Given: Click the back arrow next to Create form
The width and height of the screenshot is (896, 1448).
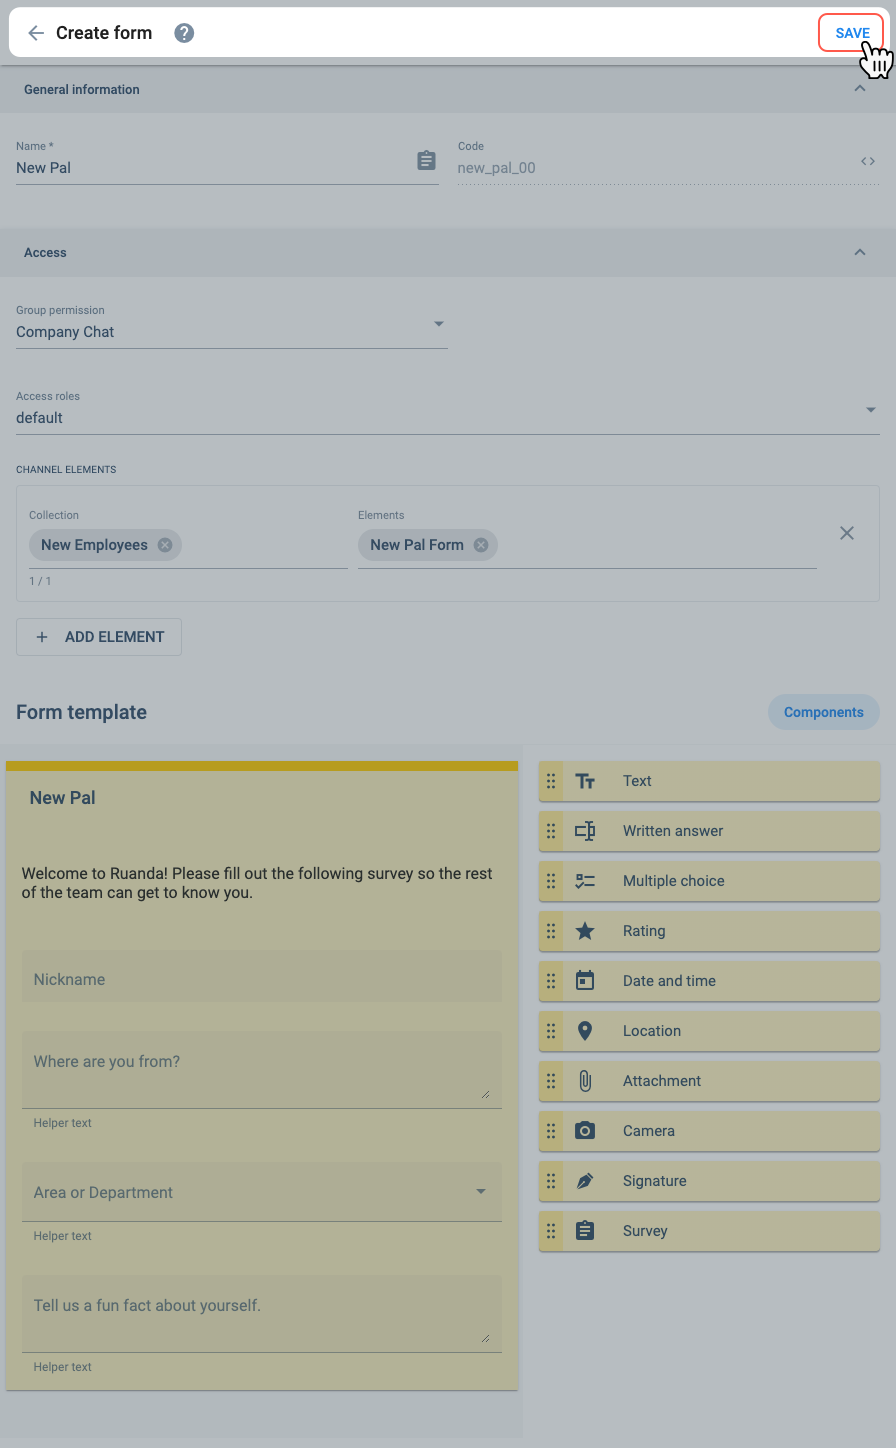Looking at the screenshot, I should click(36, 33).
